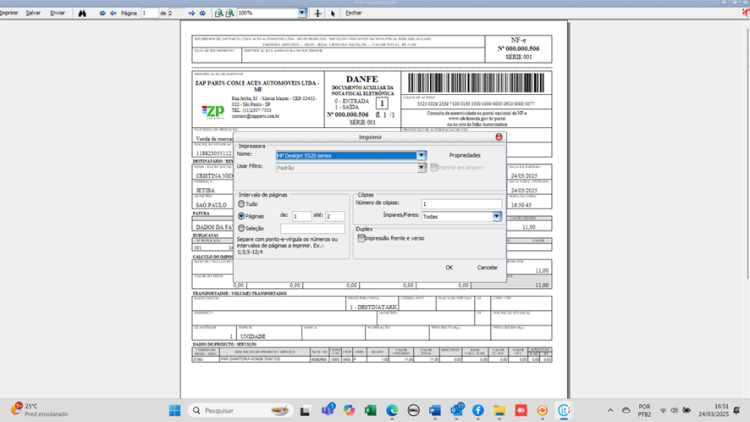Click the vertical scrollbar on the right
Screen dimensions: 750x422
coord(747,153)
